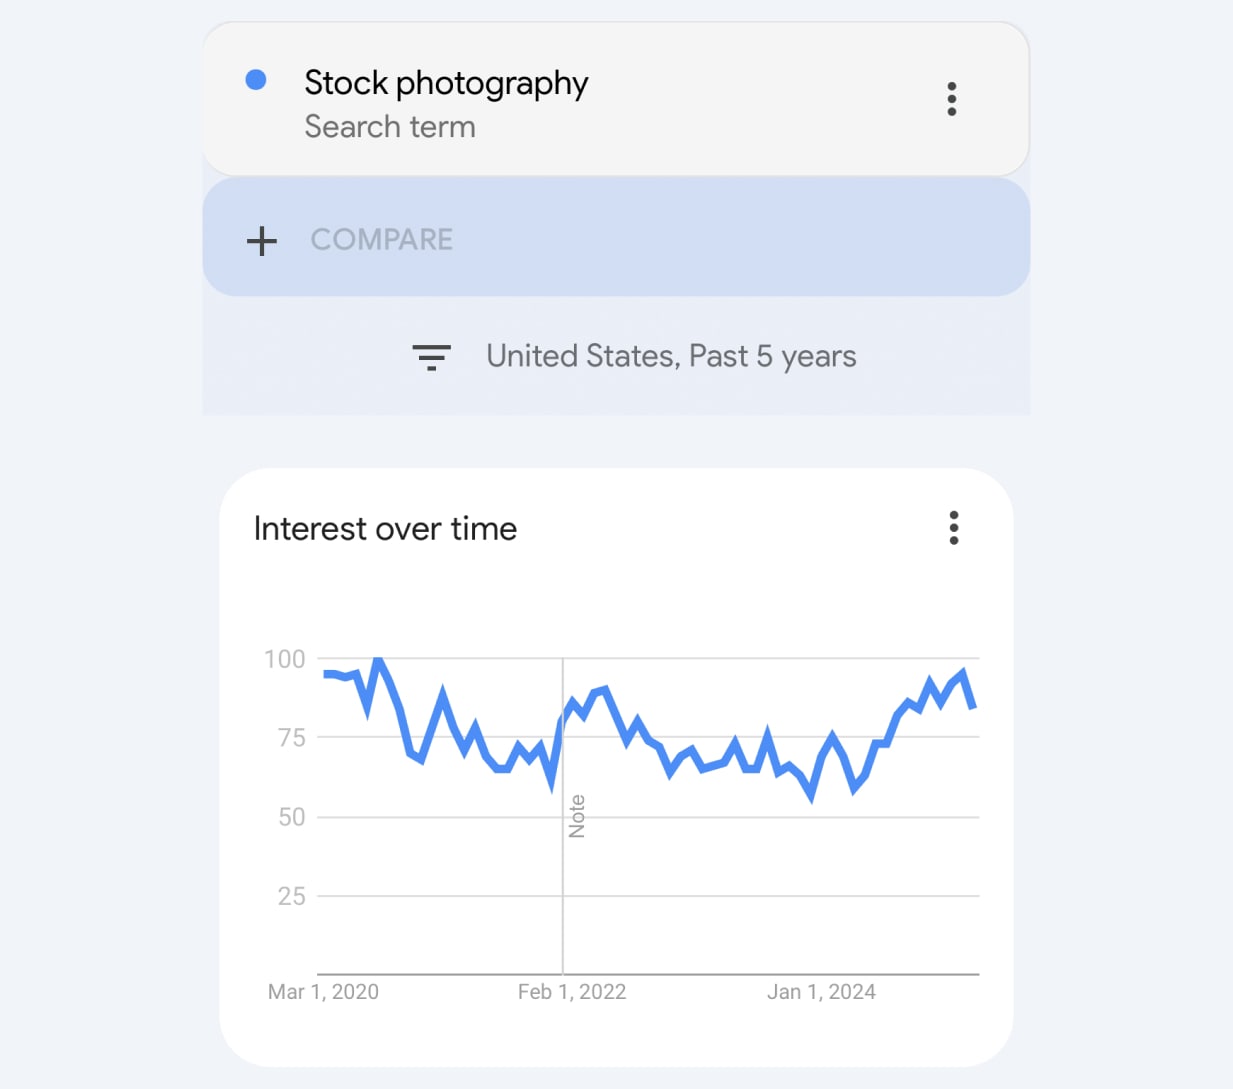Click the highest peak of the trend line
Viewport: 1233px width, 1089px height.
(377, 660)
